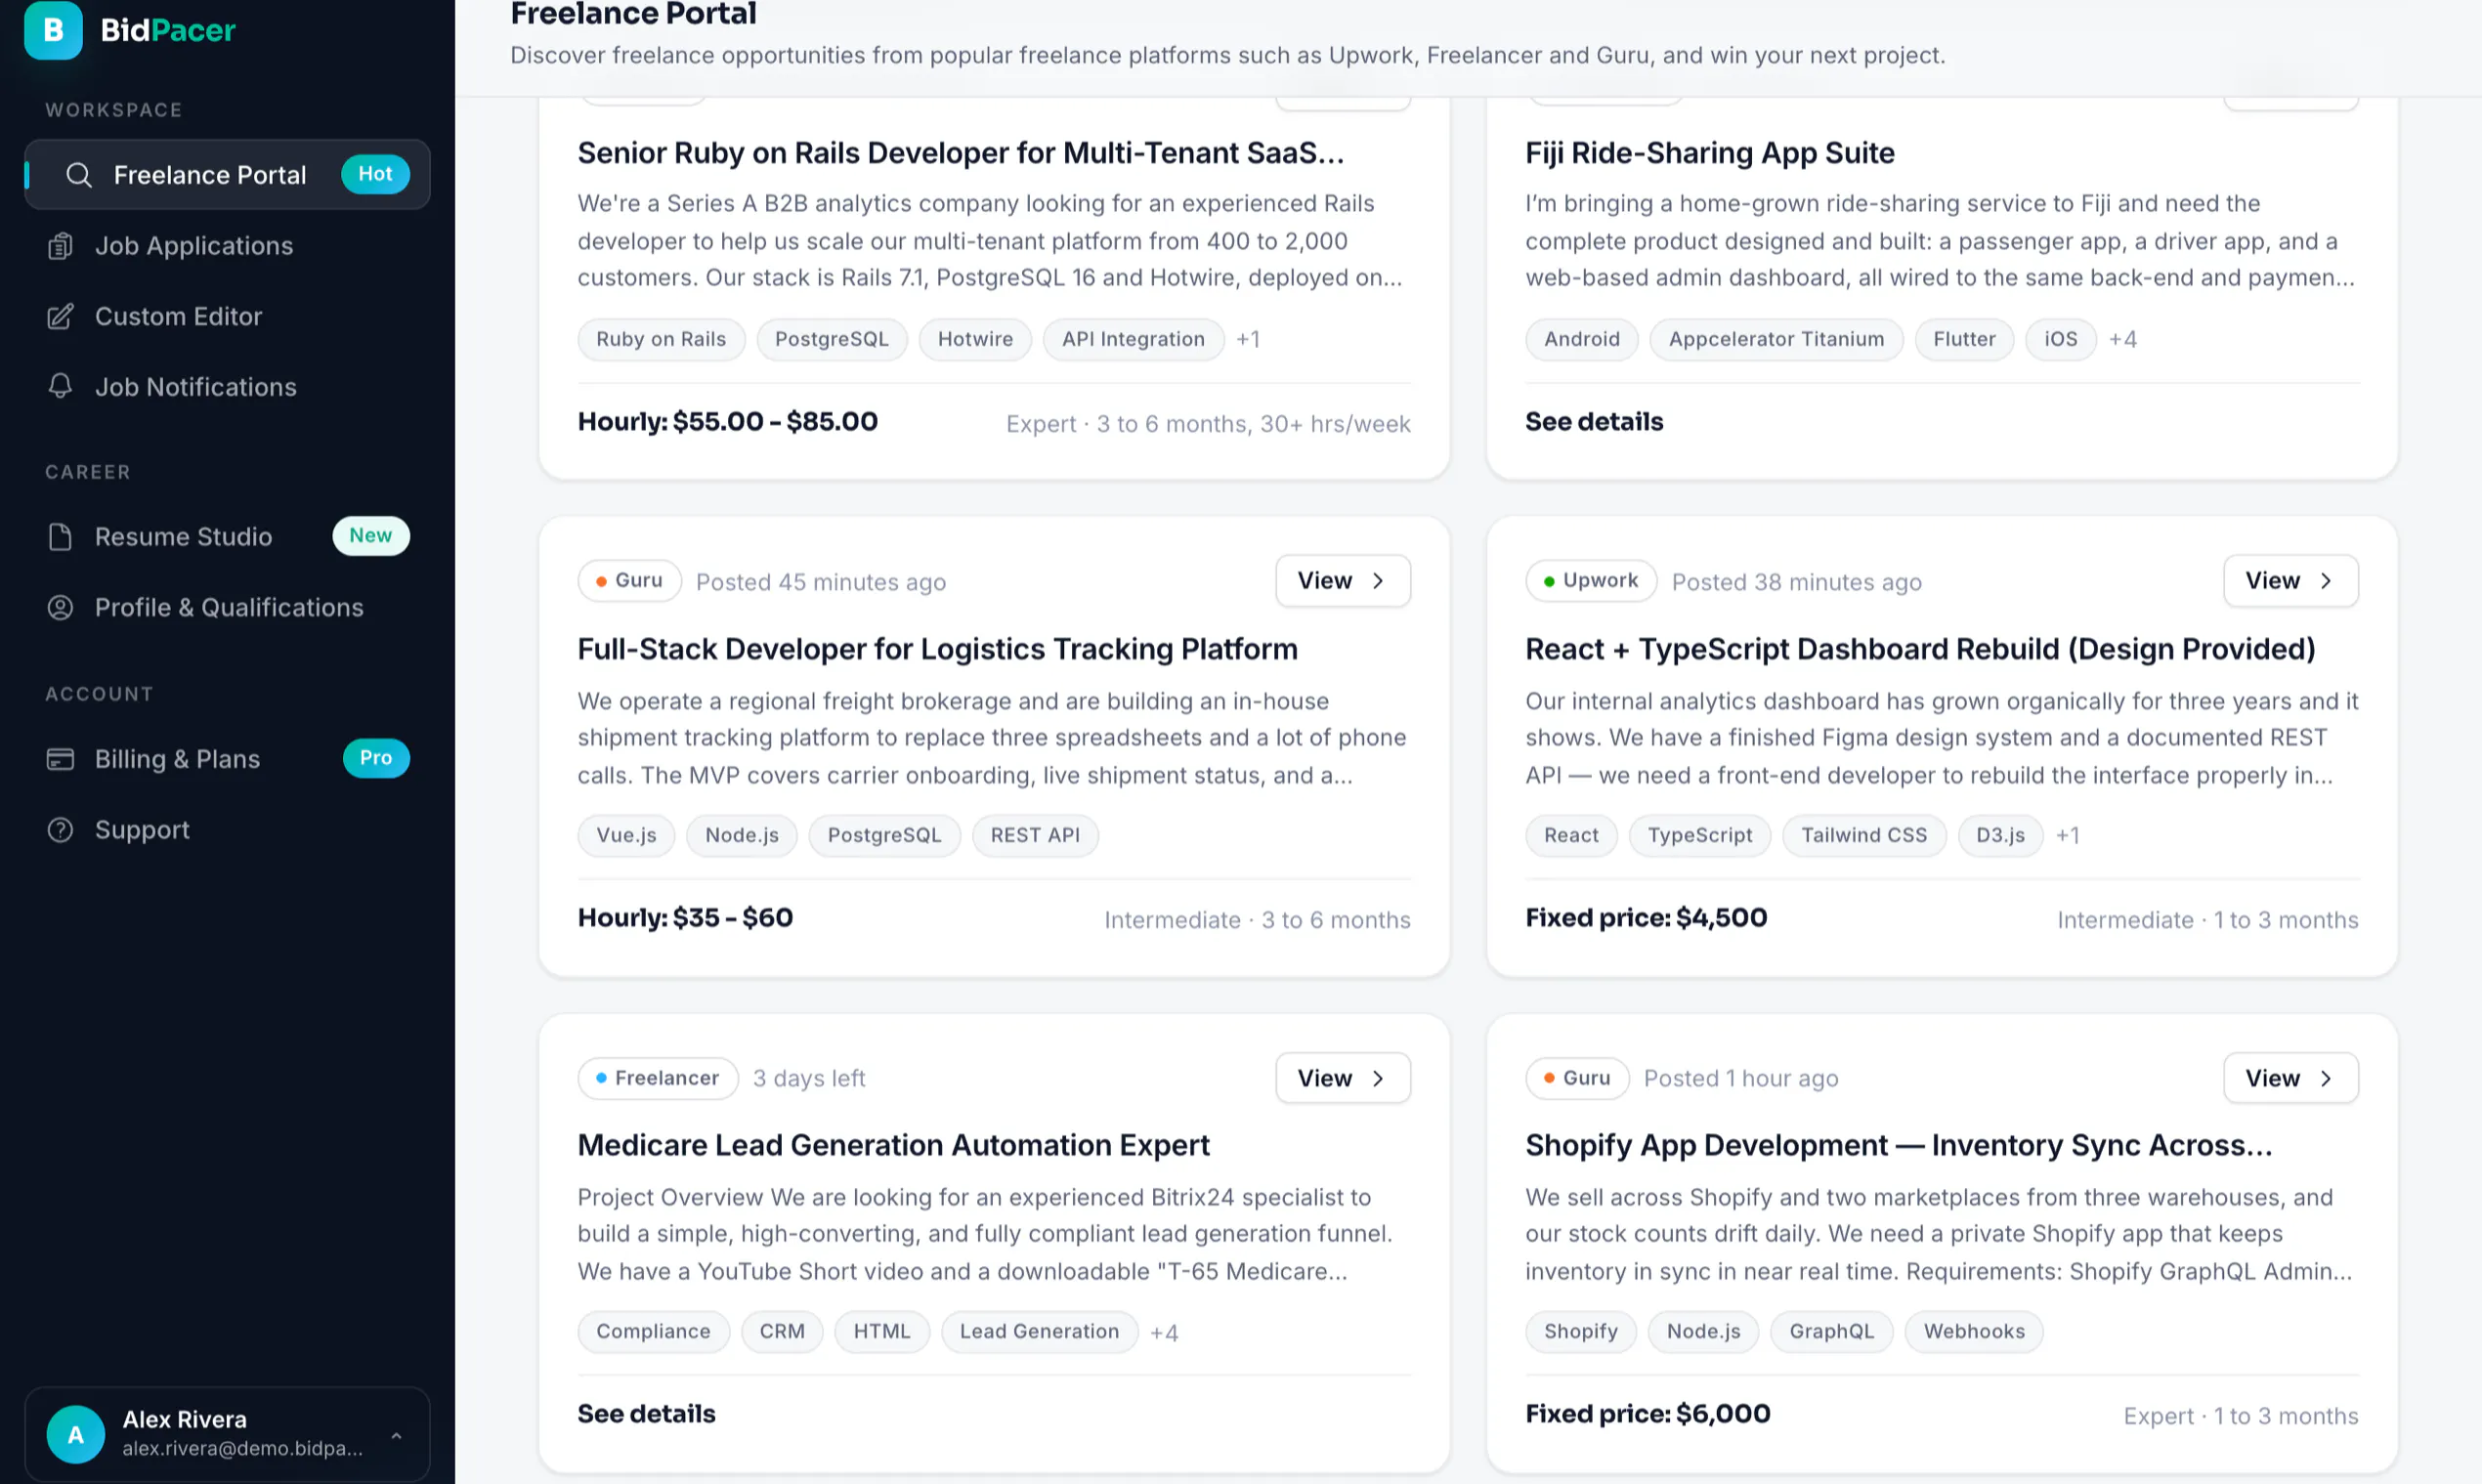
Task: Expand the +4 tags on Medicare job
Action: coord(1164,1333)
